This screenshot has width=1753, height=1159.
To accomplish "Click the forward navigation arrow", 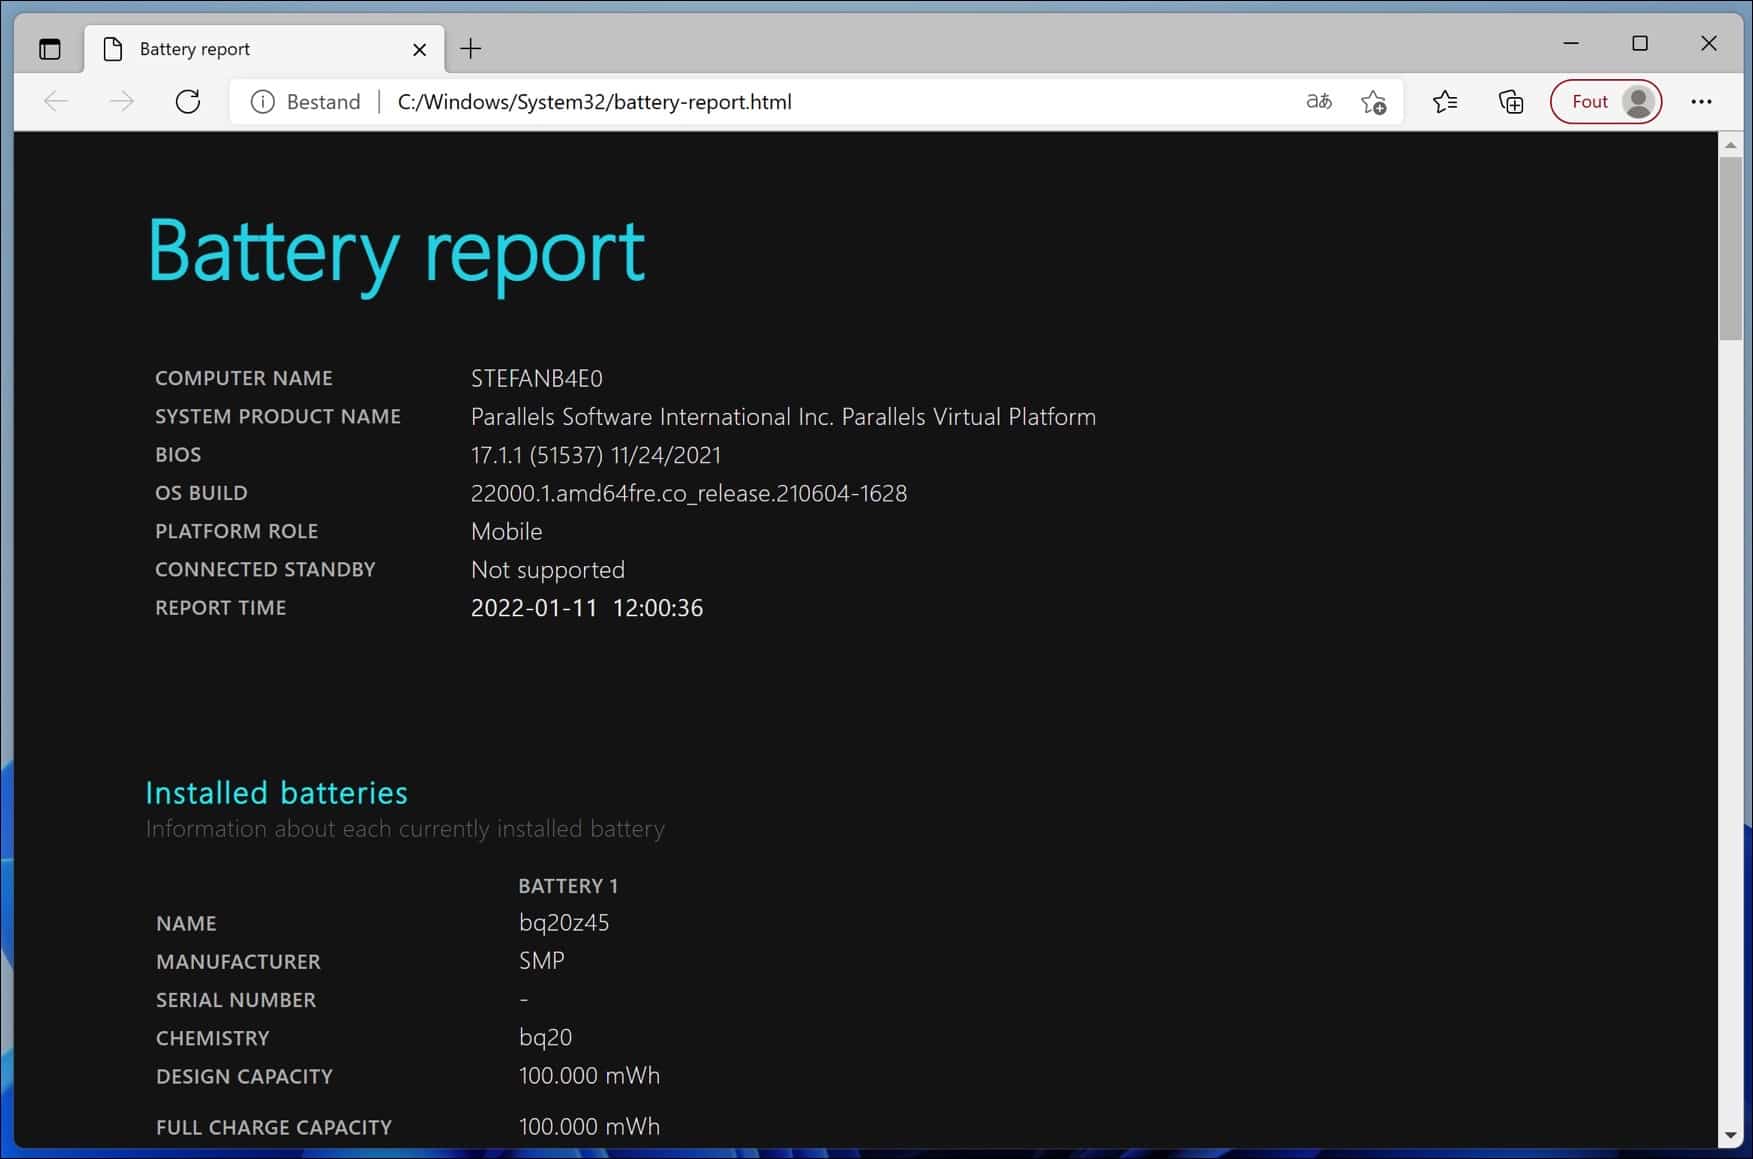I will [x=121, y=101].
